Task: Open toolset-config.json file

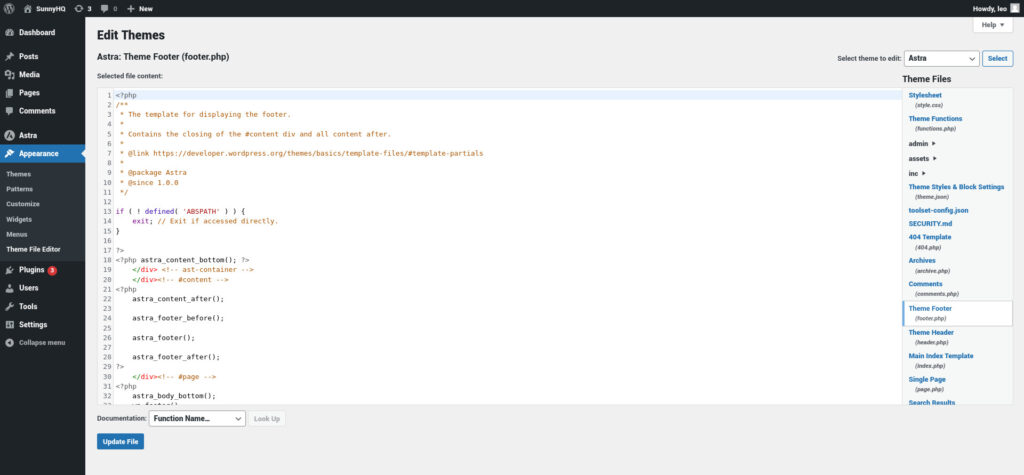Action: tap(938, 210)
